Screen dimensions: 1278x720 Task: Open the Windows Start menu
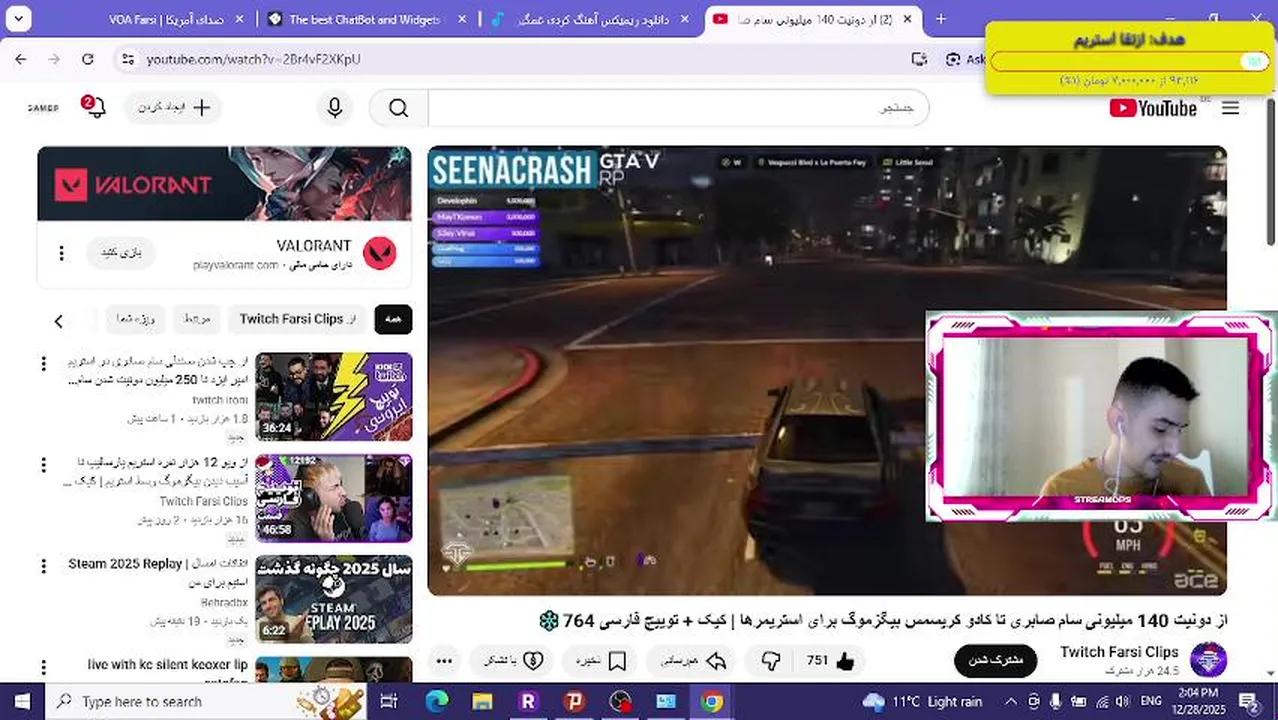tap(22, 701)
